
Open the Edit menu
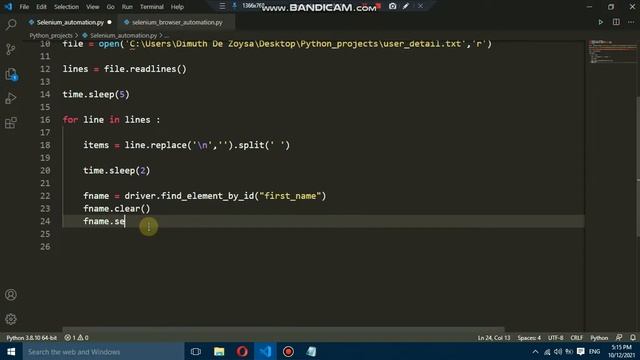point(41,7)
